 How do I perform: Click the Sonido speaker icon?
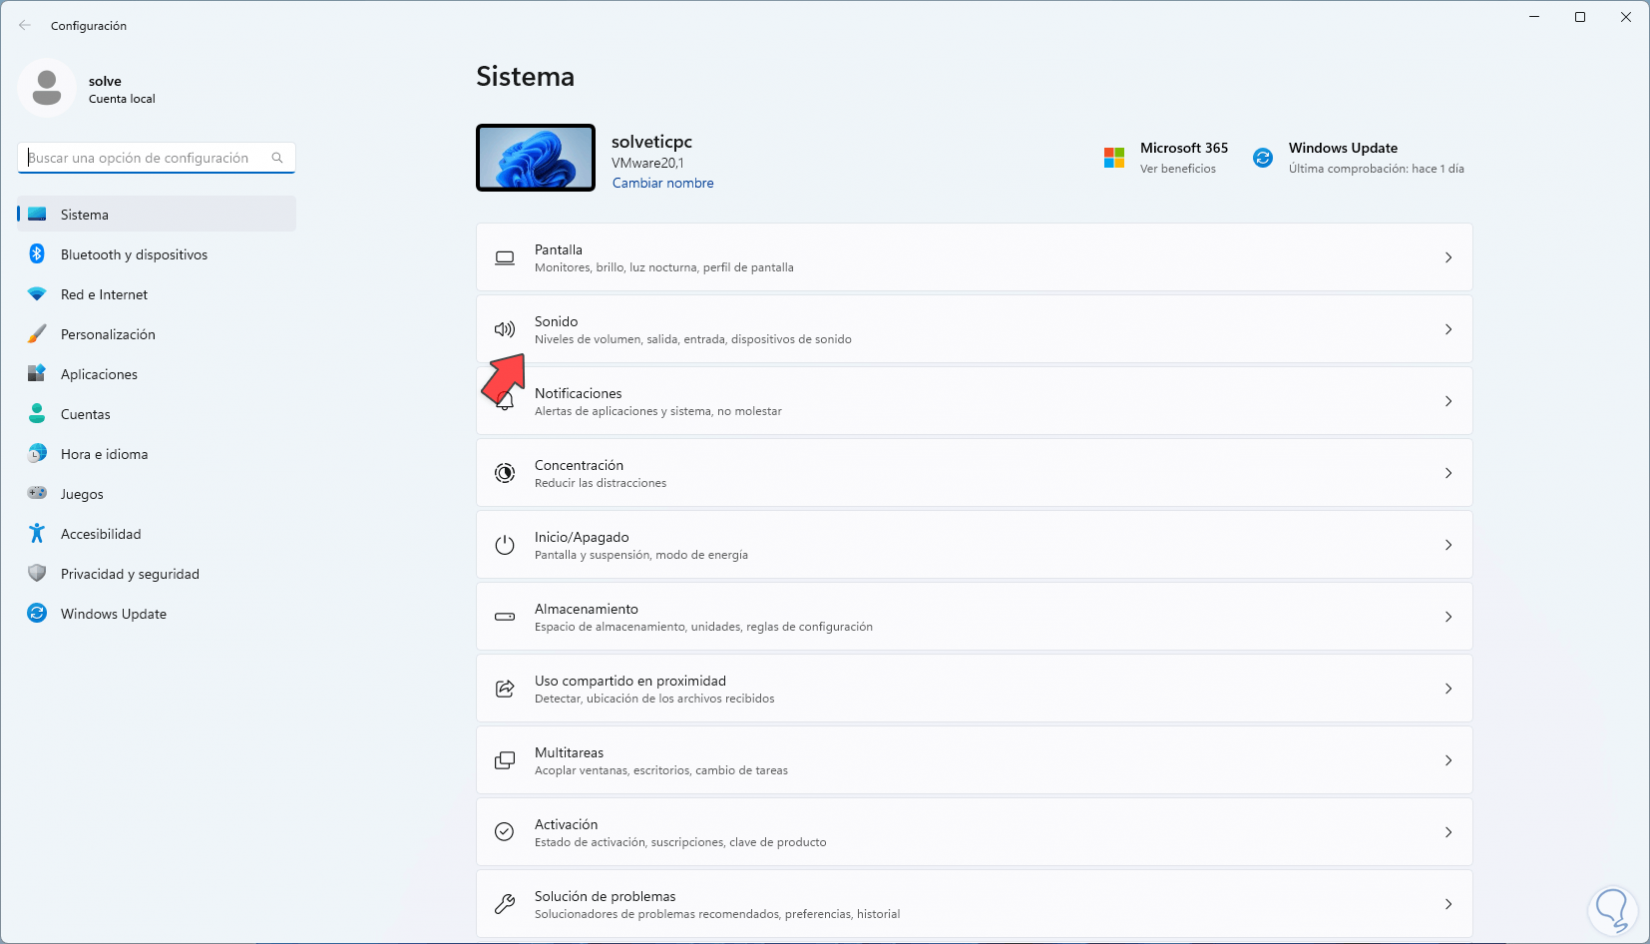(505, 329)
